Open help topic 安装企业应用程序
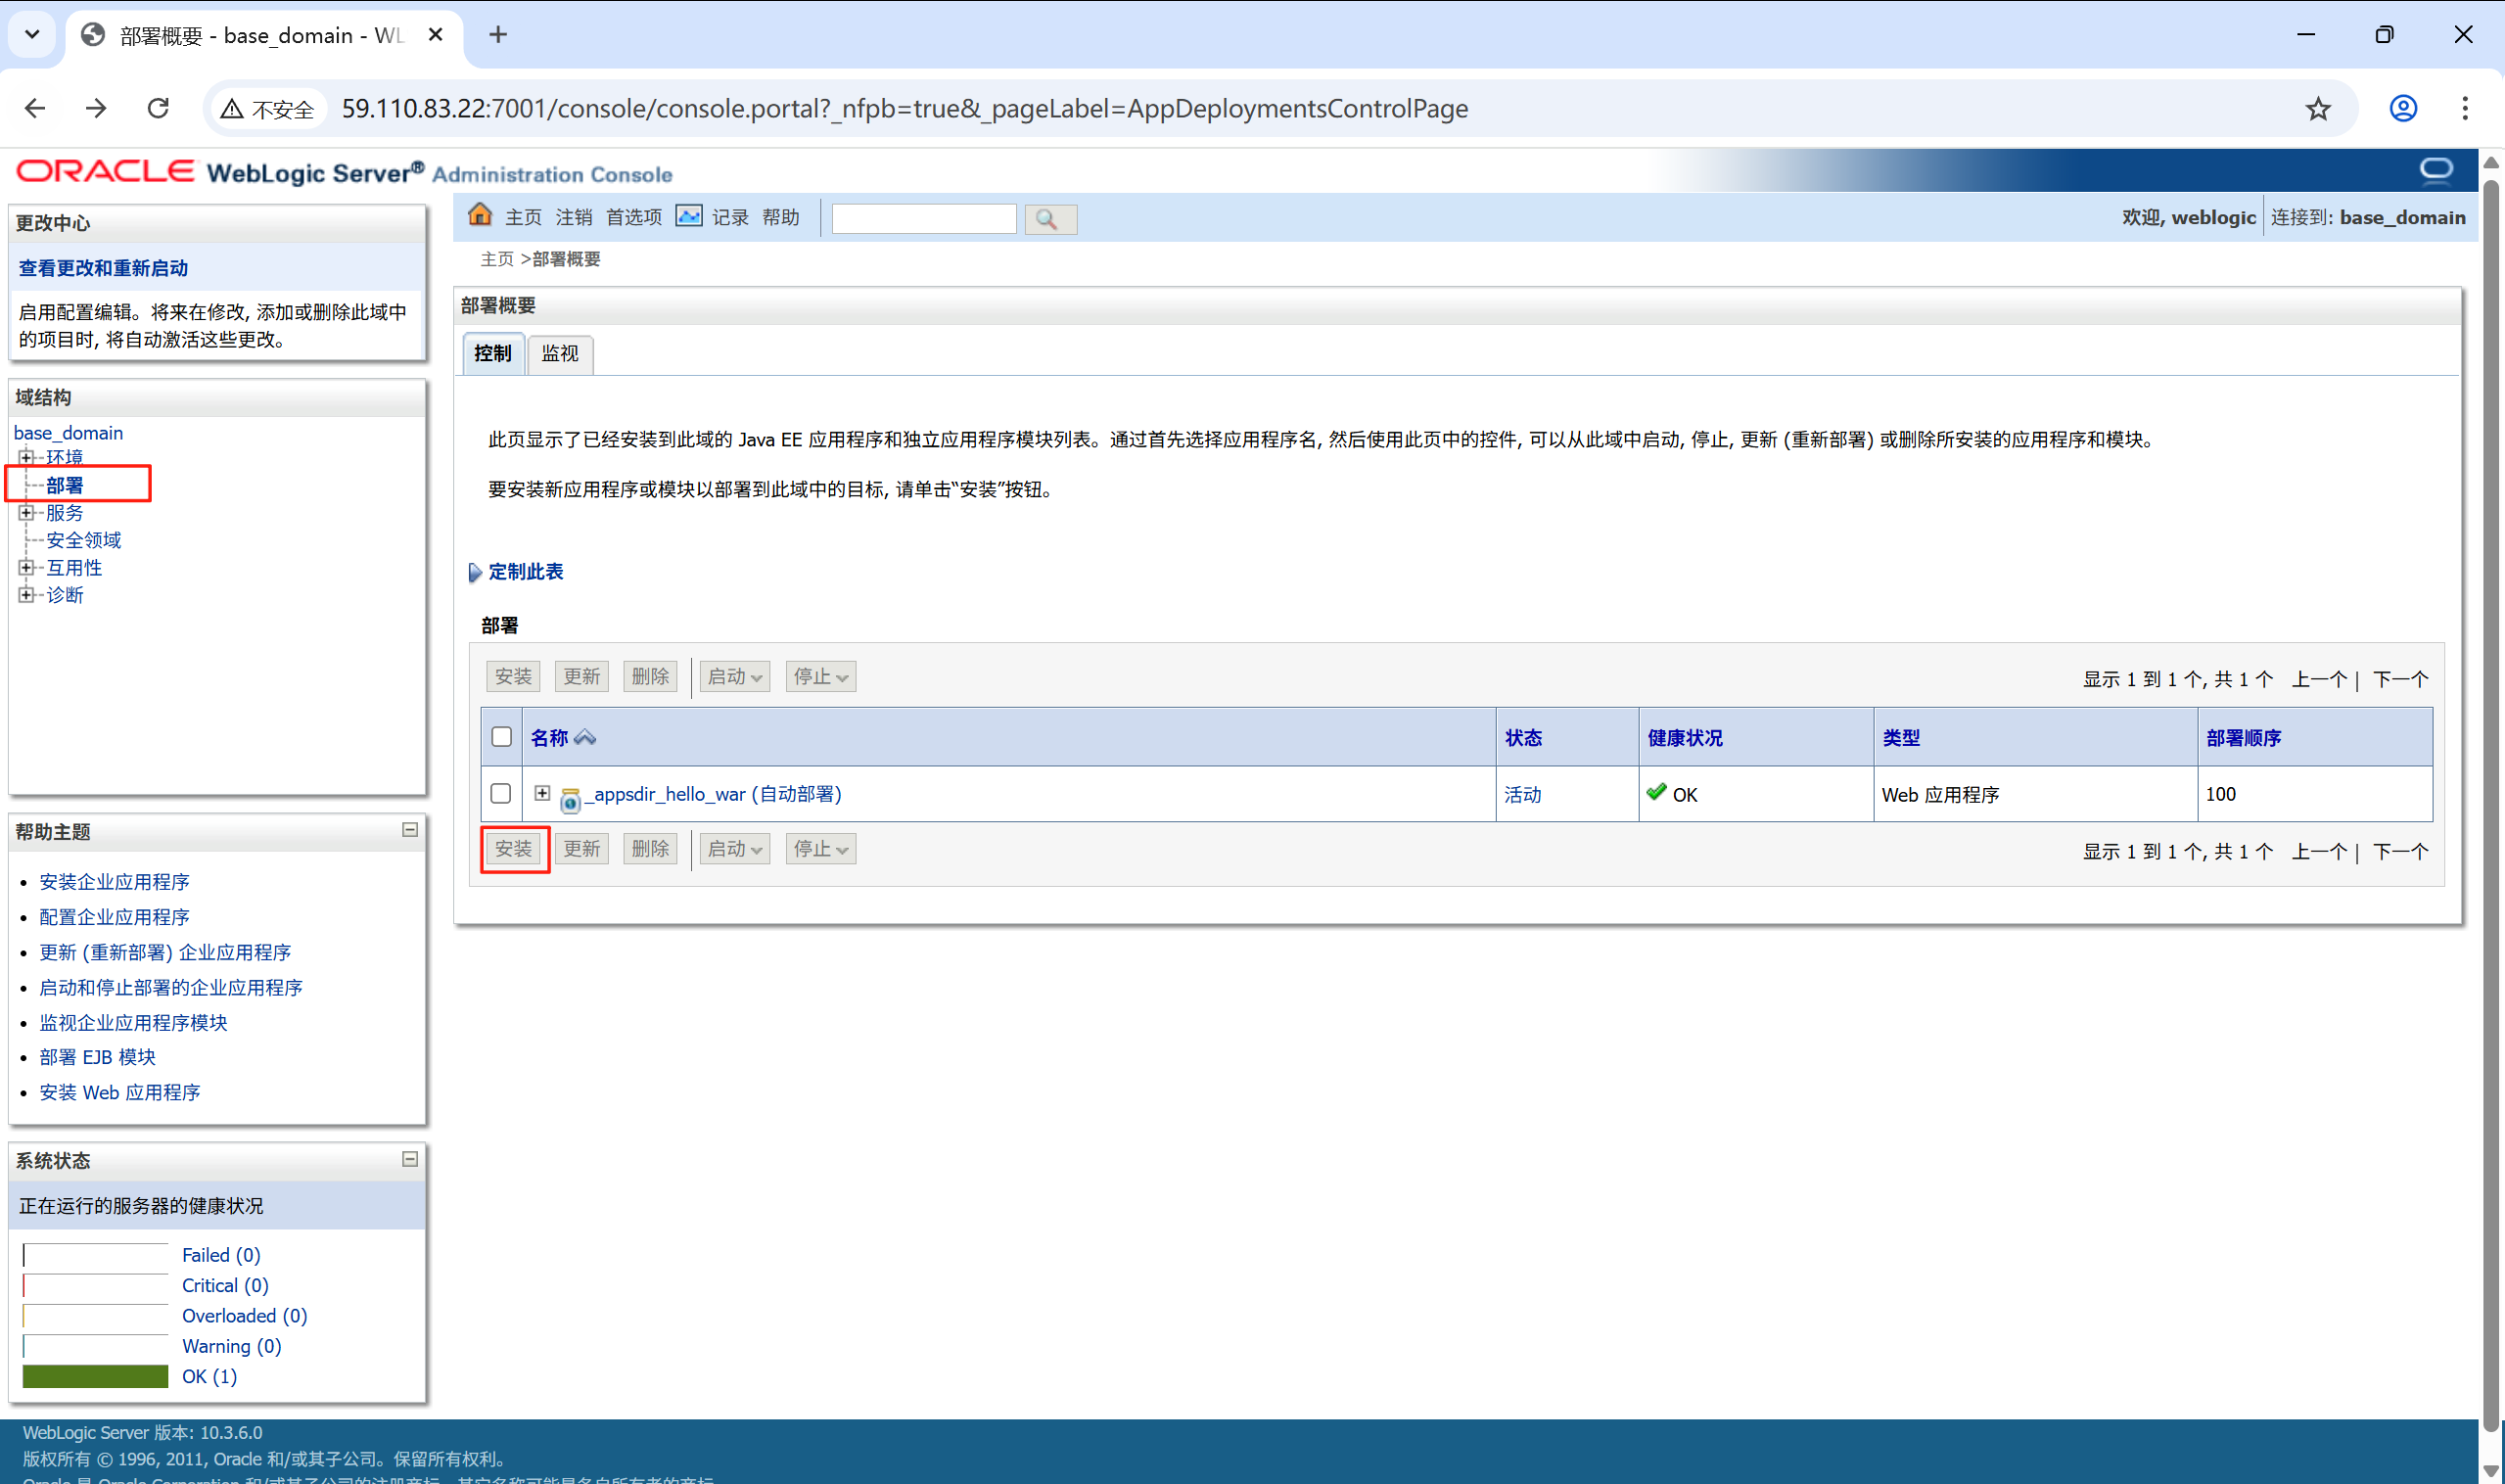2505x1484 pixels. tap(115, 882)
